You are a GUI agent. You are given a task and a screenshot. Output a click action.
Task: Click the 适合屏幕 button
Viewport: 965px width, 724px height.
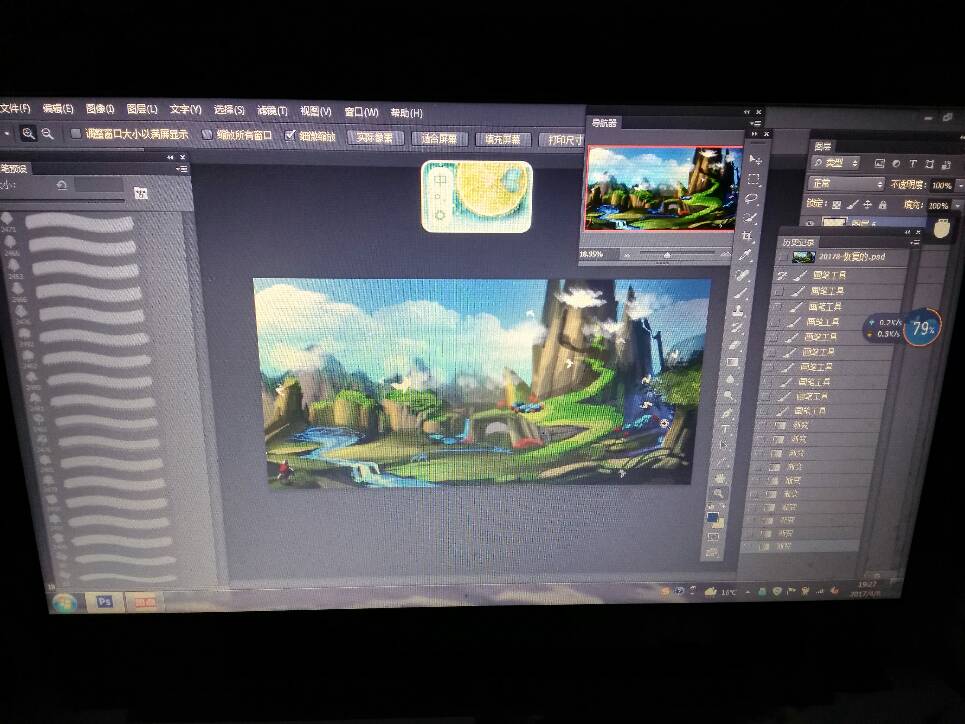439,139
